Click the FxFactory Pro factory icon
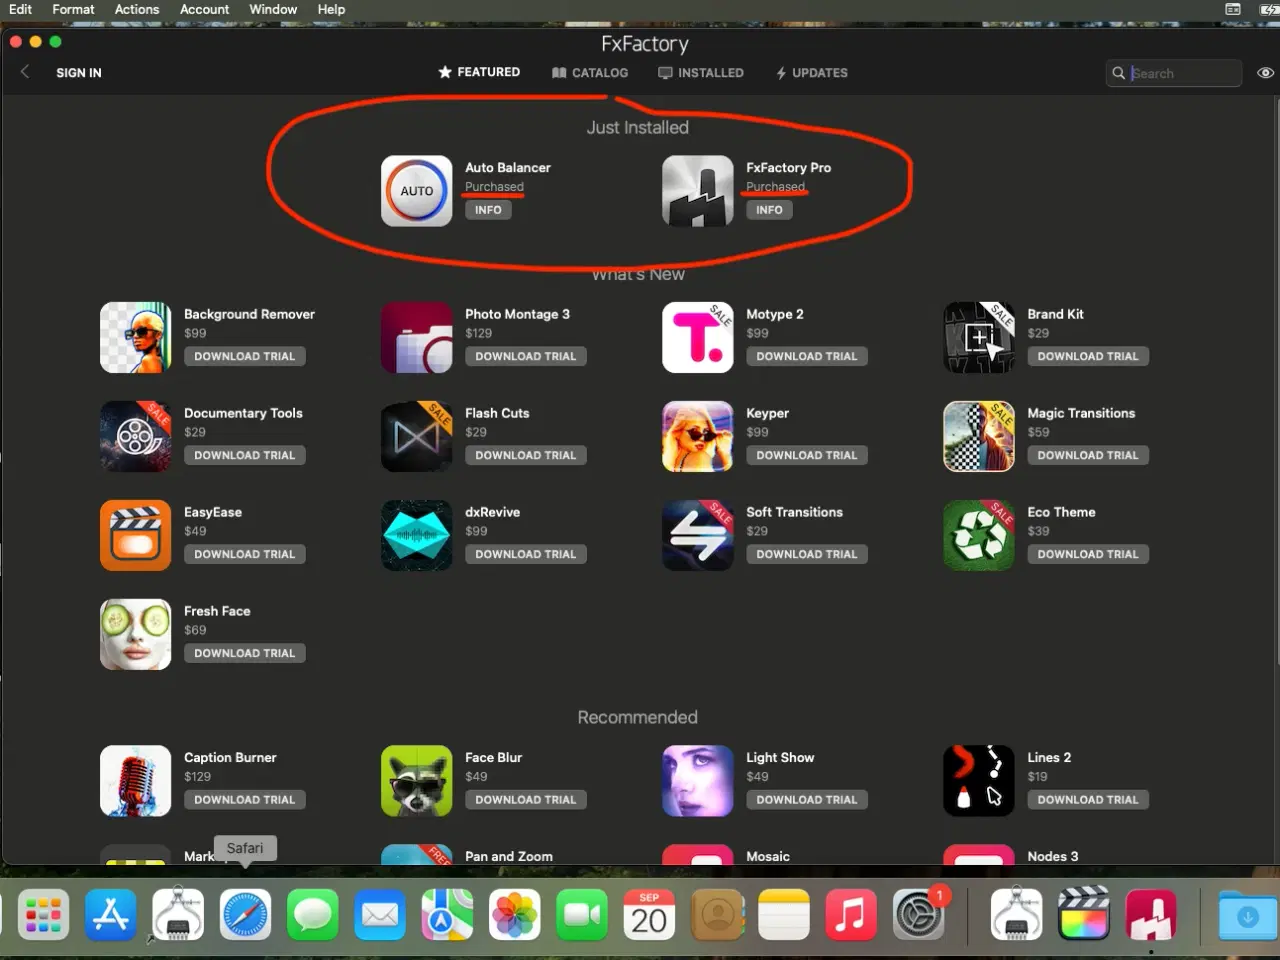This screenshot has width=1280, height=960. [x=697, y=190]
